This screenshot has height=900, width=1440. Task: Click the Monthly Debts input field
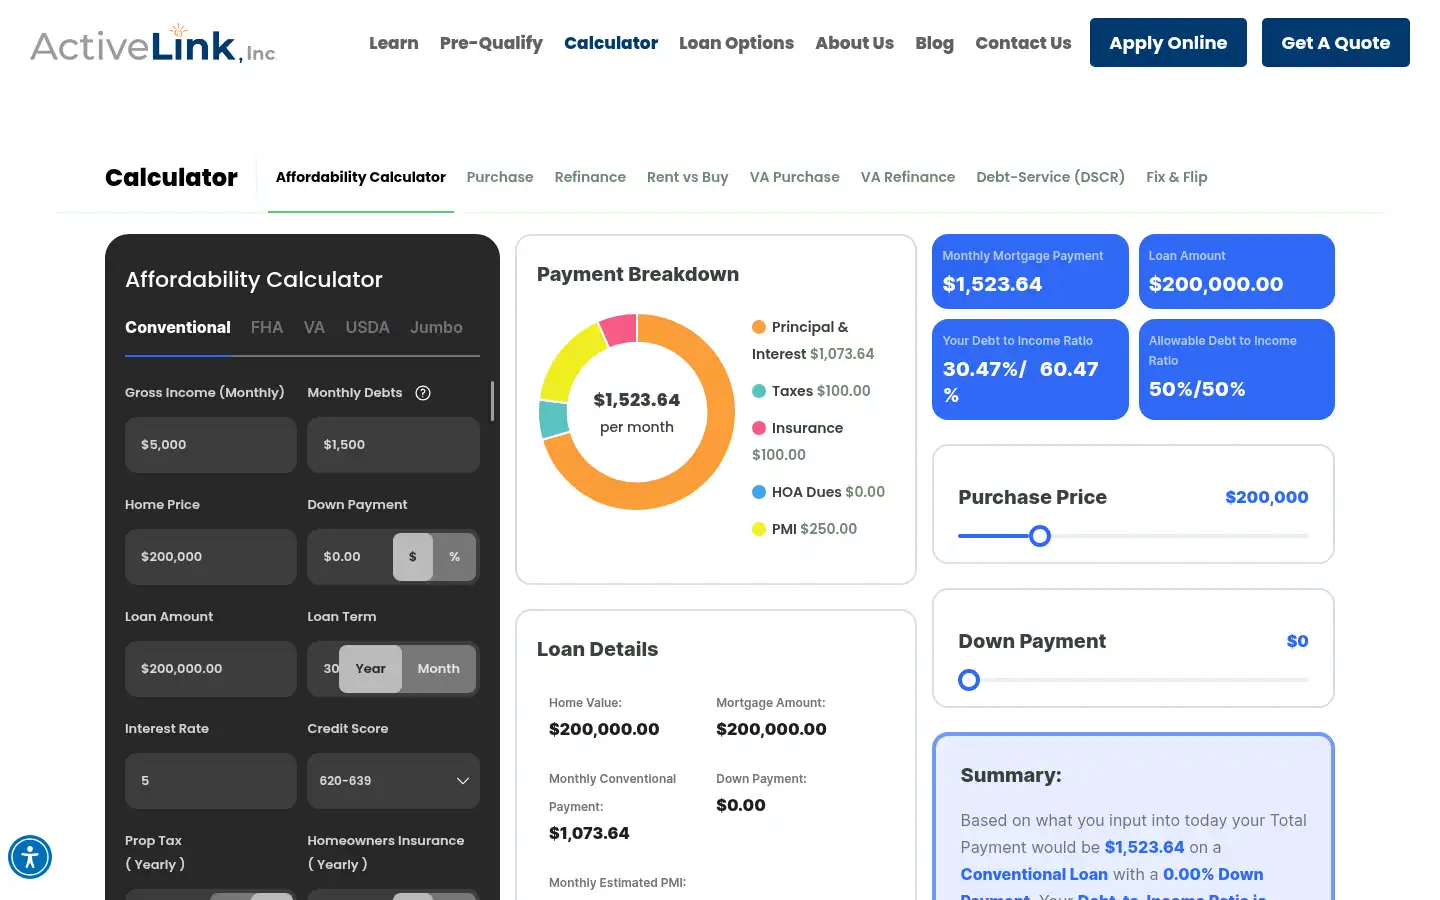[x=393, y=445]
